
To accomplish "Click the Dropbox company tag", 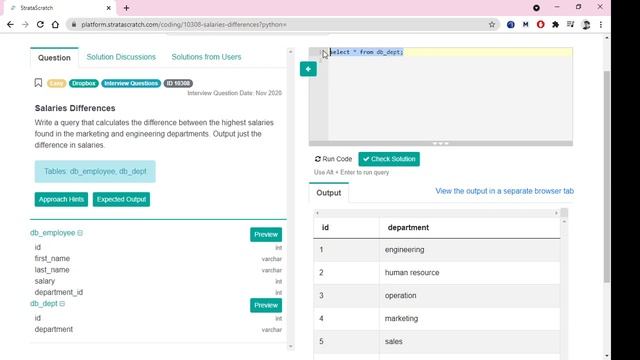I will pos(84,83).
